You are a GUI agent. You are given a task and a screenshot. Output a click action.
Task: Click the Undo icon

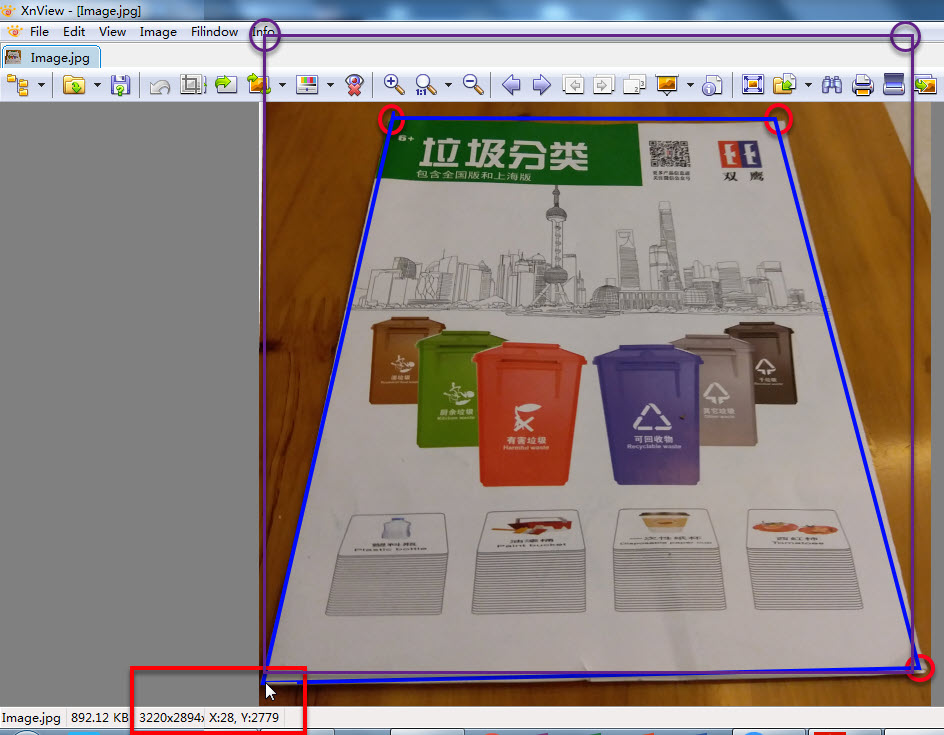[x=159, y=84]
